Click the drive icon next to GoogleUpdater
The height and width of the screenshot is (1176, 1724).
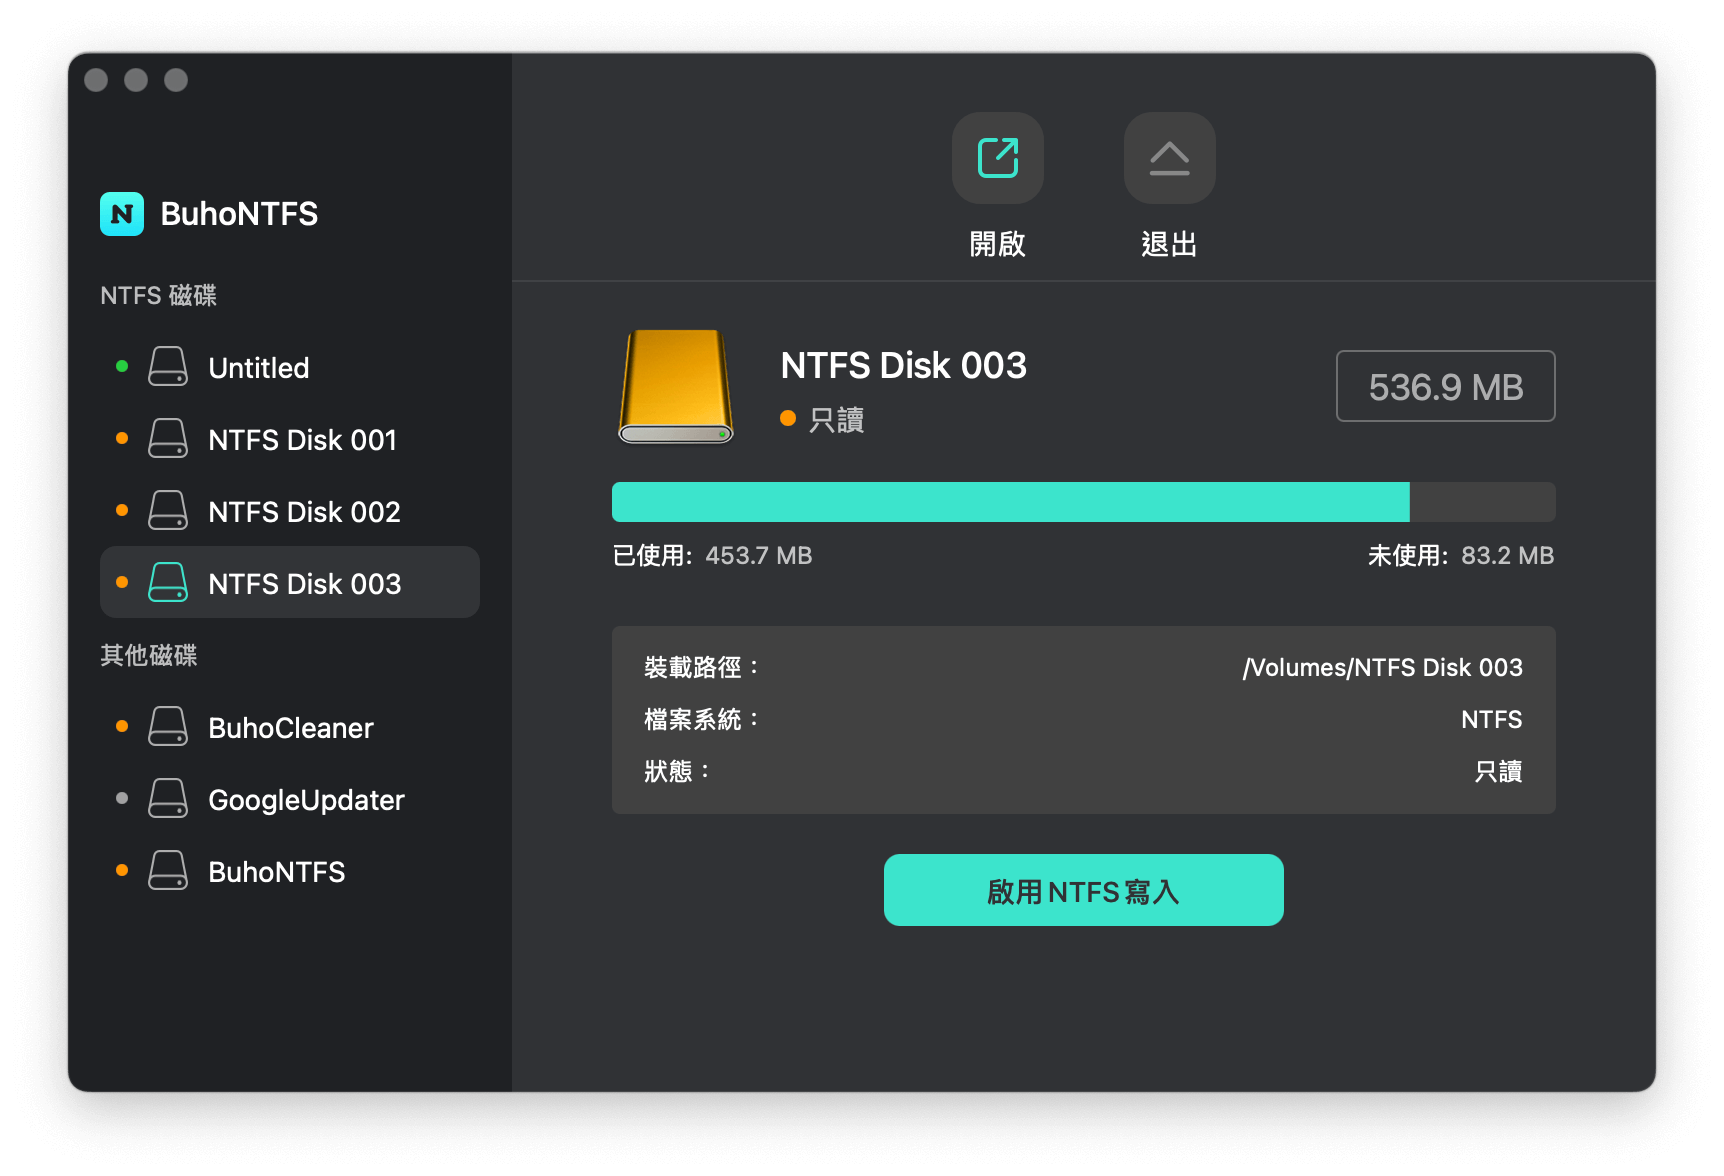click(168, 799)
